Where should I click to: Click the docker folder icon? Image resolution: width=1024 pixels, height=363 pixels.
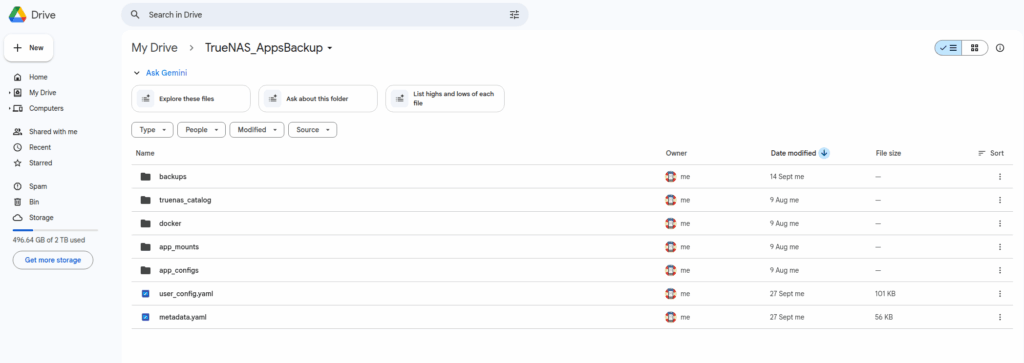(146, 223)
